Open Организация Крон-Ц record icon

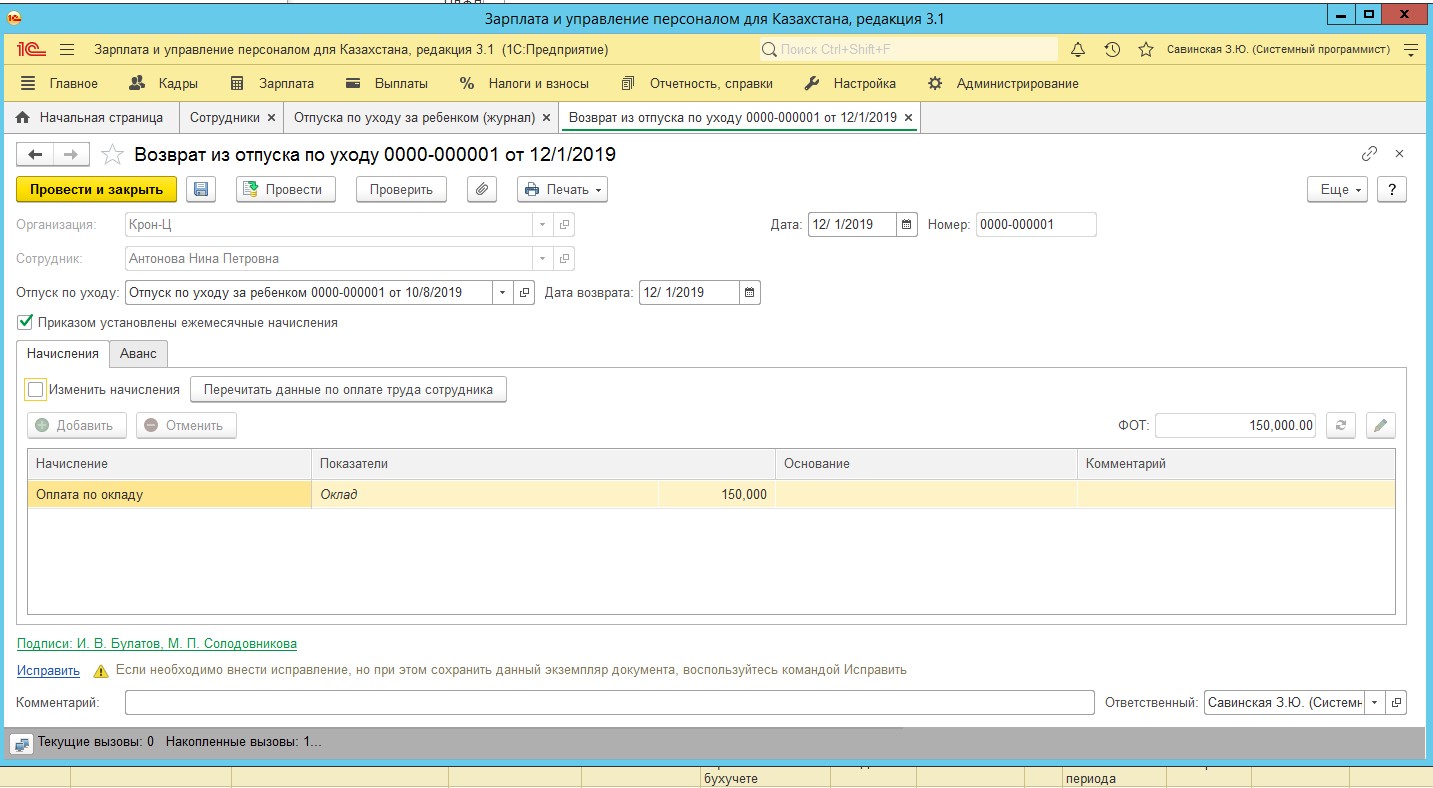click(564, 224)
